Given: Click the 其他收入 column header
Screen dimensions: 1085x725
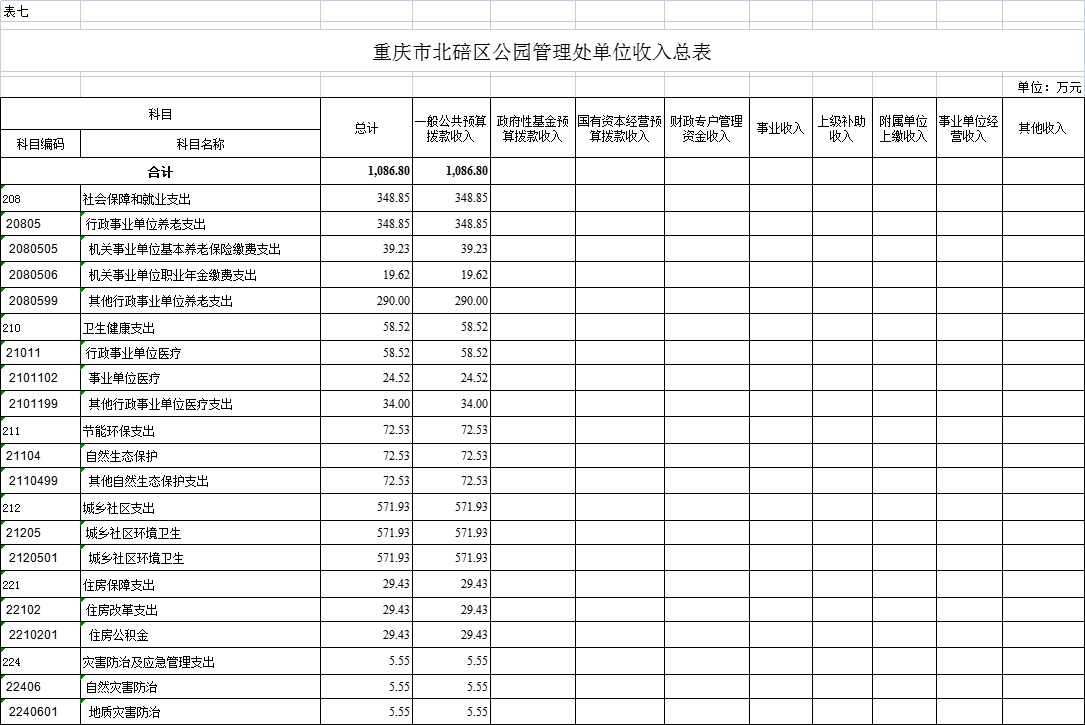Looking at the screenshot, I should pos(1043,128).
